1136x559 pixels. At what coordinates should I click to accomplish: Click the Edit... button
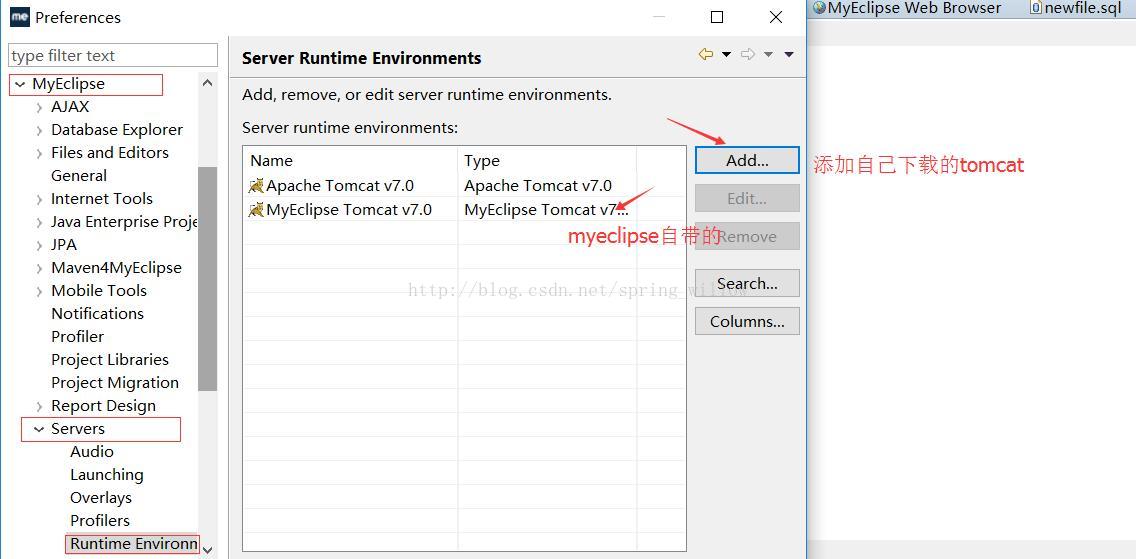(x=747, y=198)
